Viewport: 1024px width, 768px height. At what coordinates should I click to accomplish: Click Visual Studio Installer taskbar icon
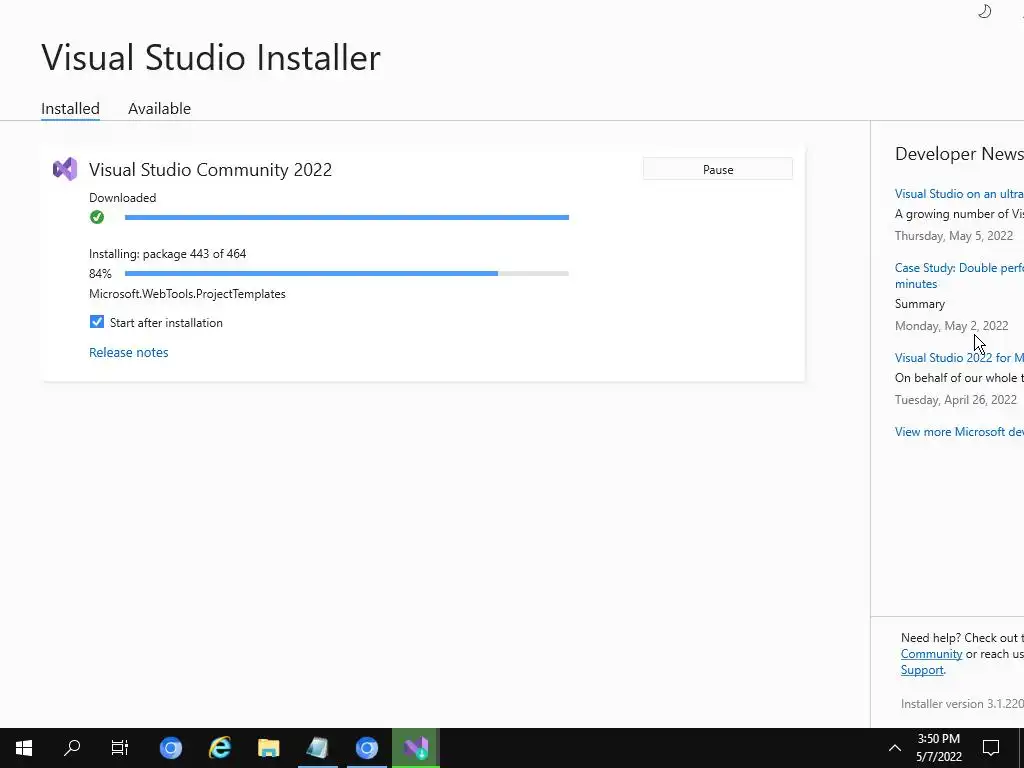pos(415,748)
